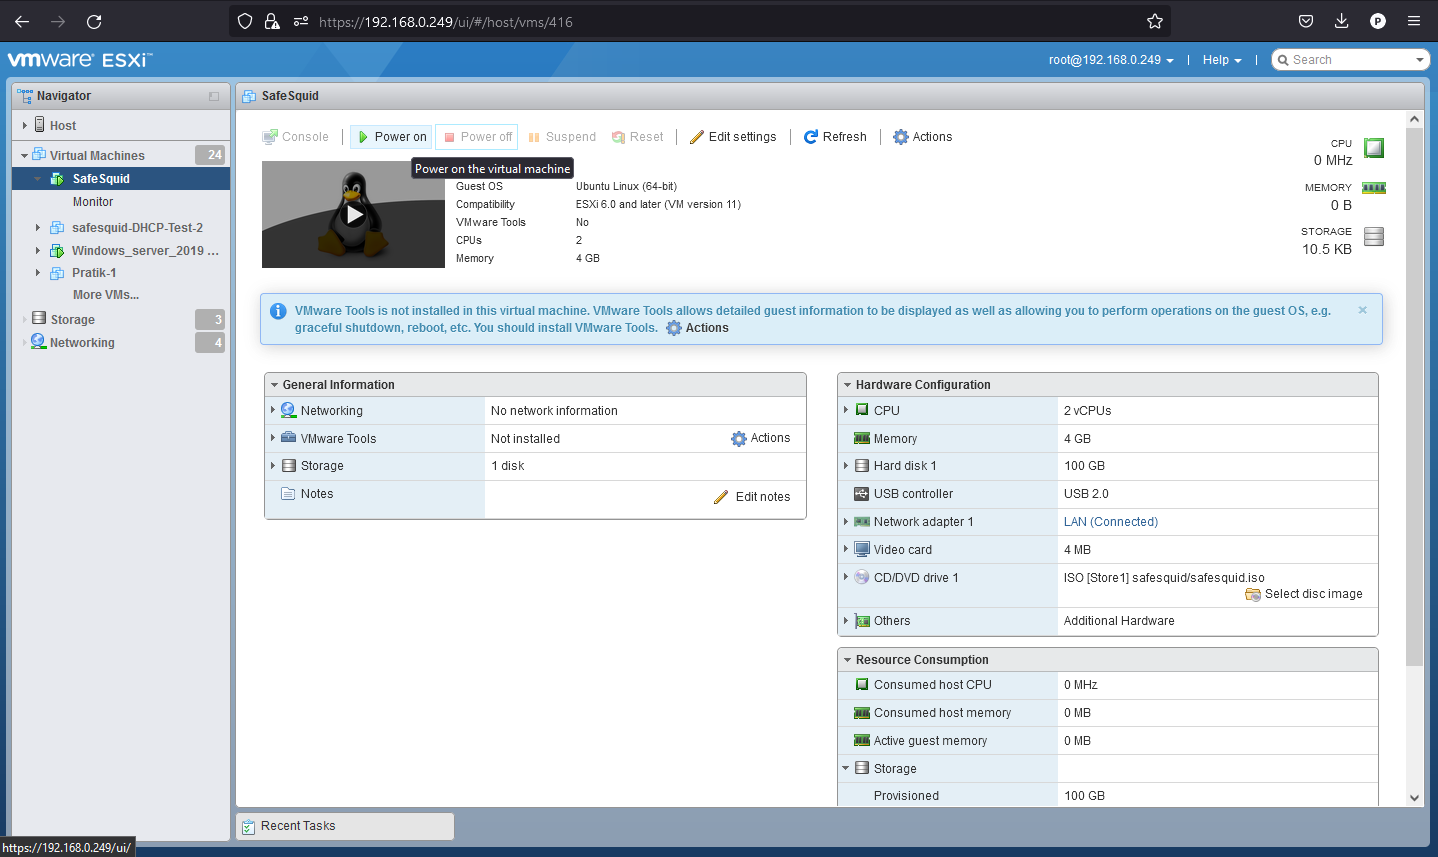Click the Refresh circular arrow icon

click(811, 137)
